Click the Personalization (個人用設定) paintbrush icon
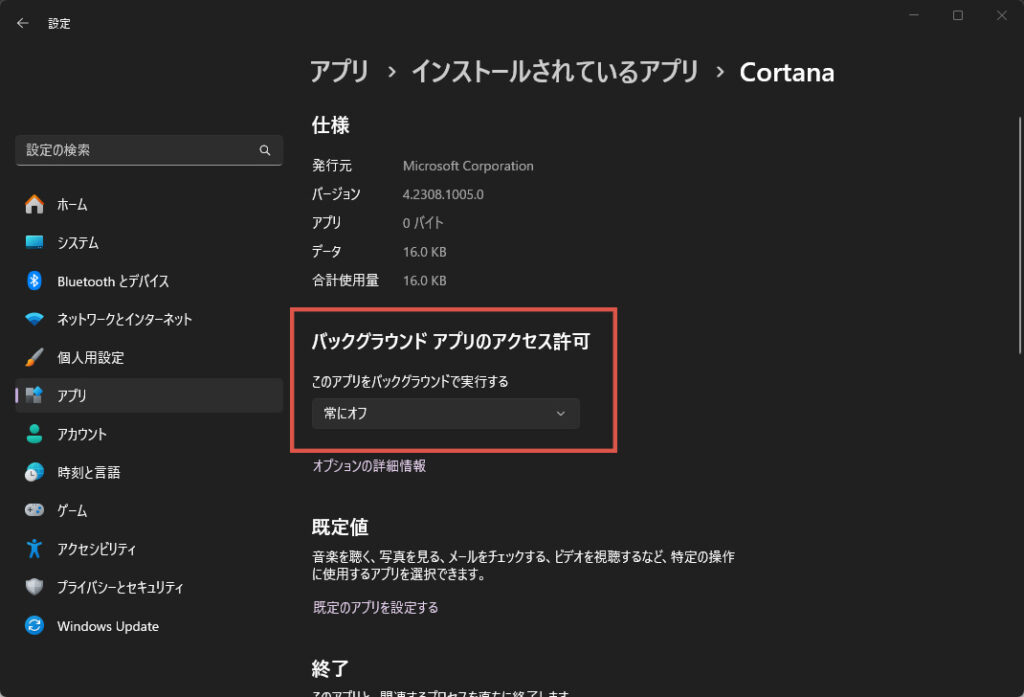1024x697 pixels. [35, 357]
